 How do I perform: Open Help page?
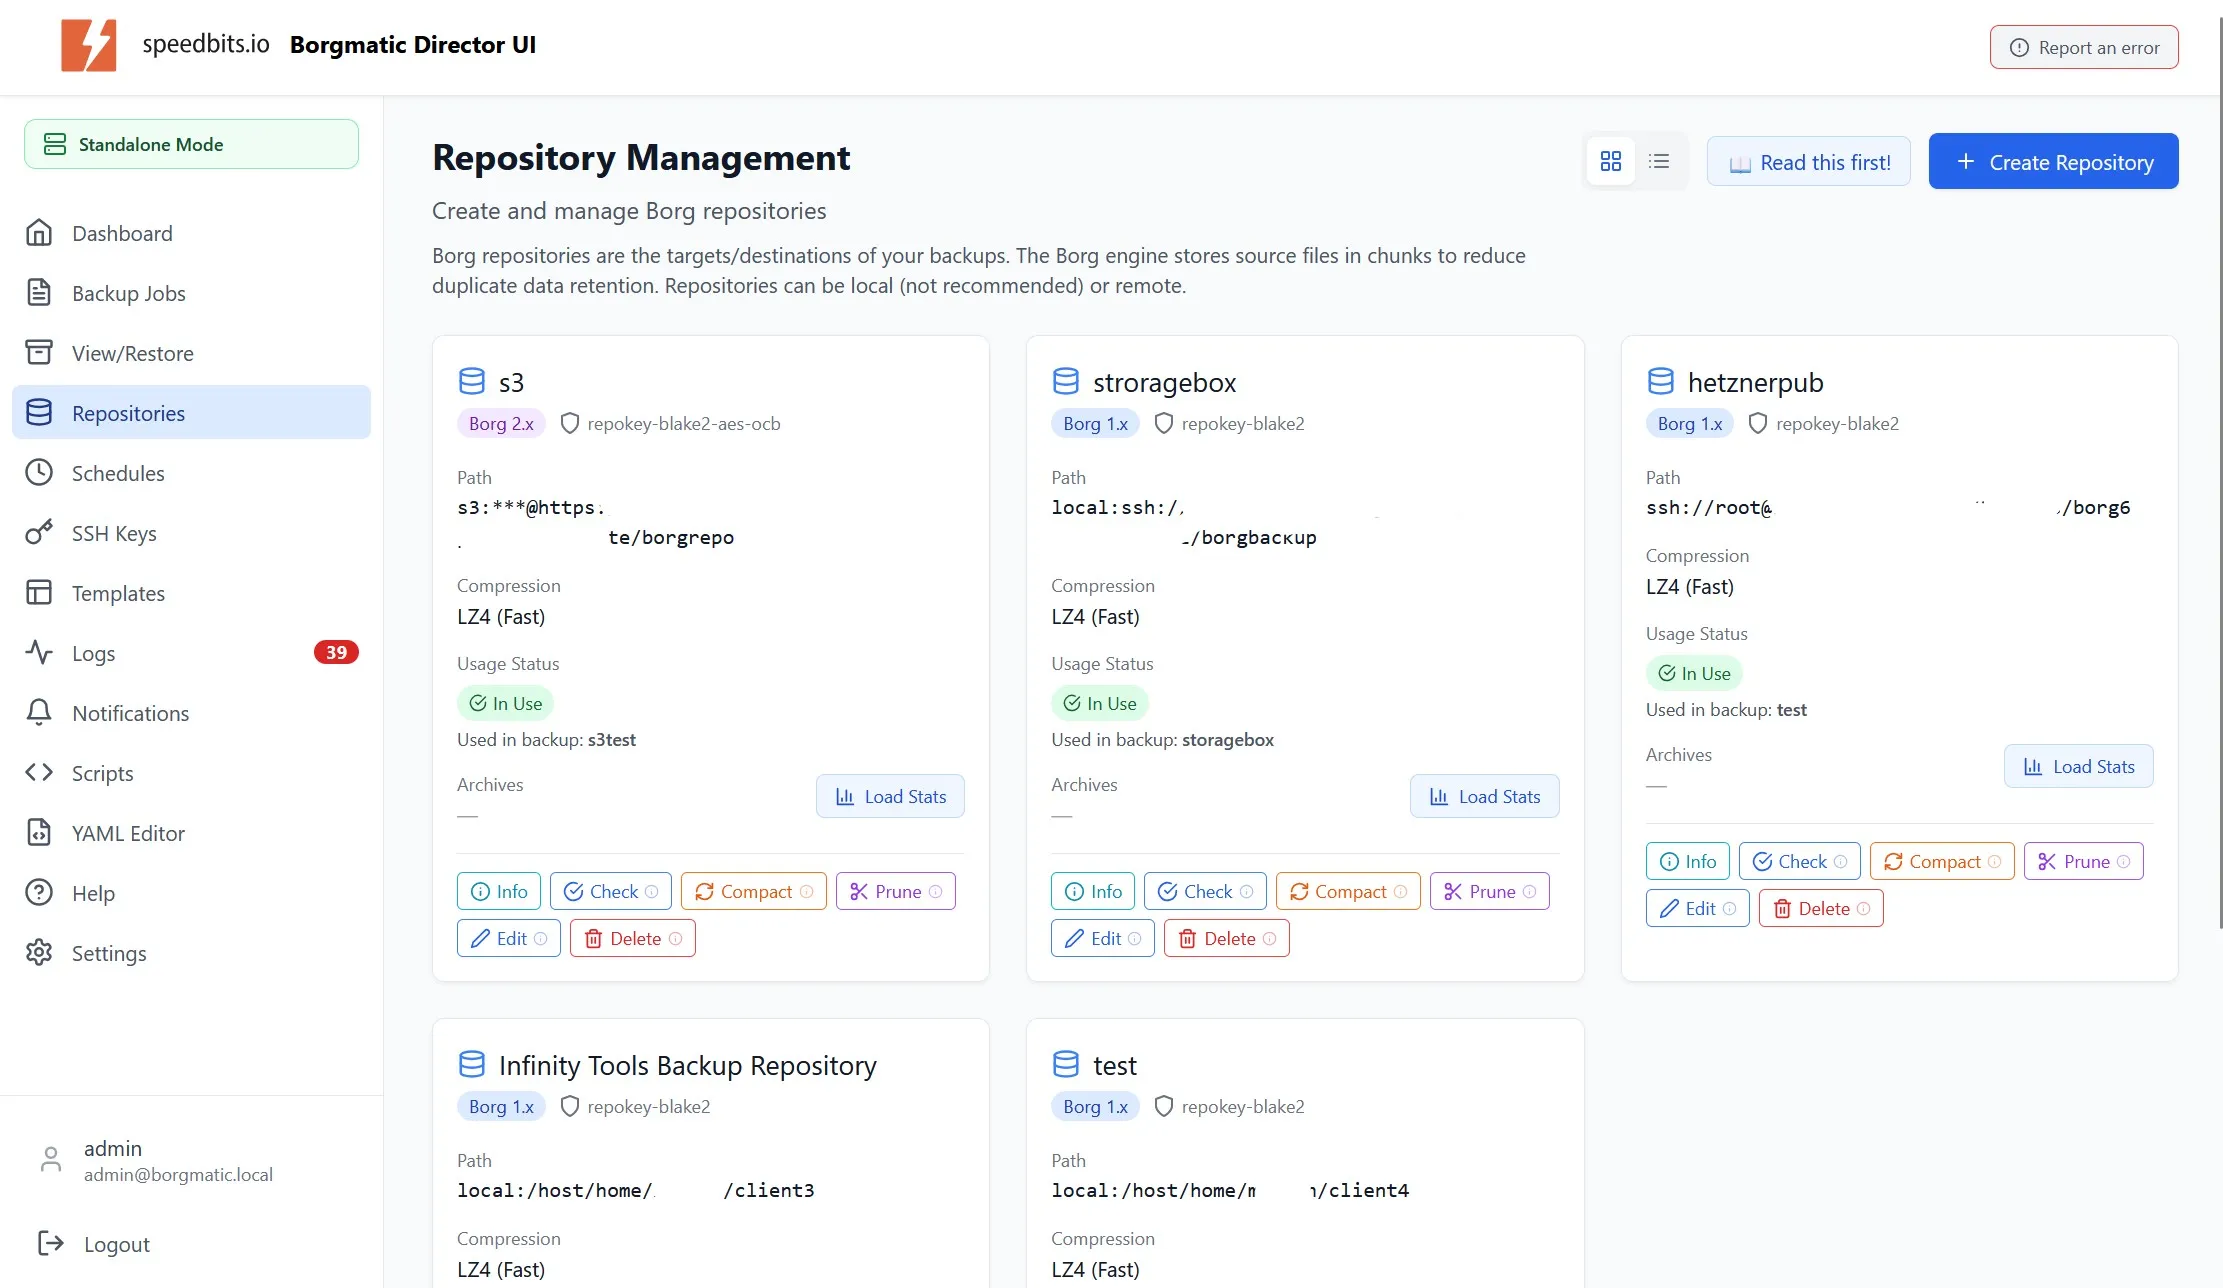click(x=191, y=893)
